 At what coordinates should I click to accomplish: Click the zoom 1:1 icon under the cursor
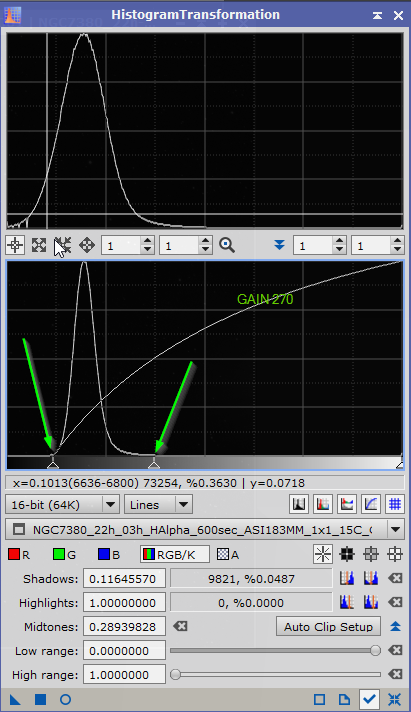pos(63,245)
